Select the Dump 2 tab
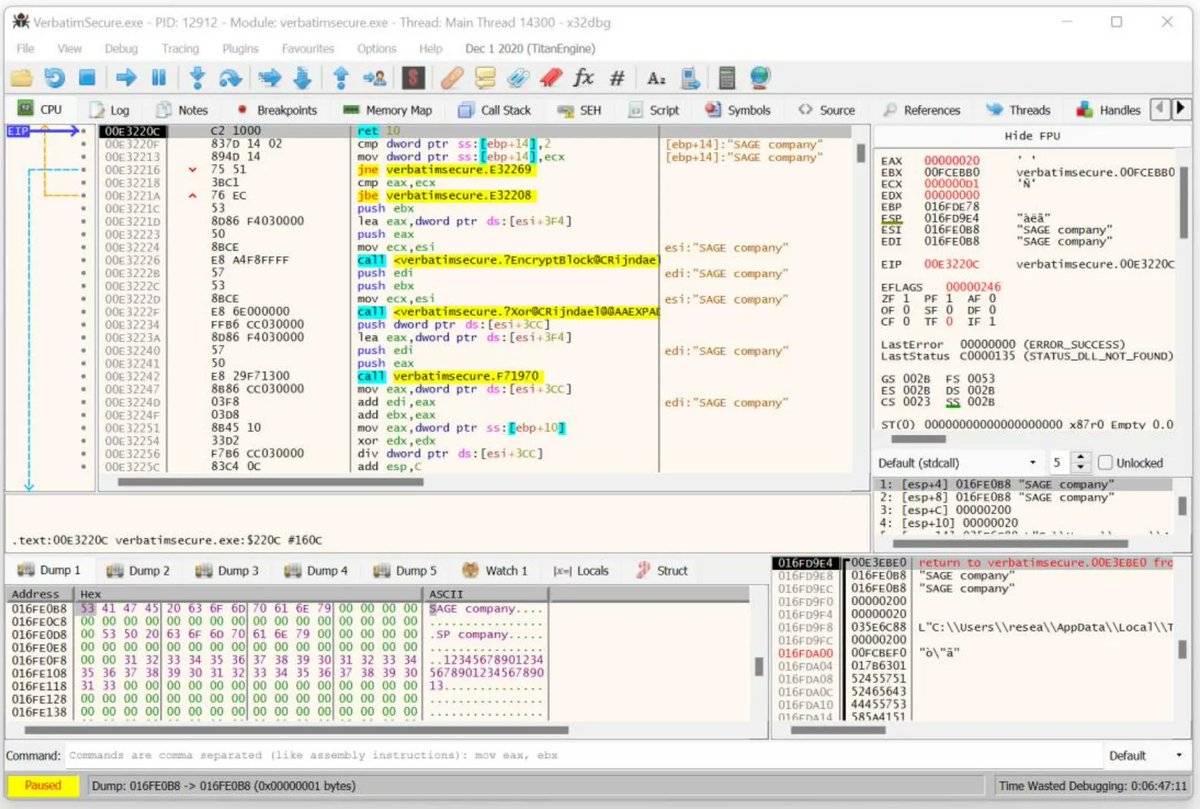The image size is (1200, 809). [x=138, y=571]
